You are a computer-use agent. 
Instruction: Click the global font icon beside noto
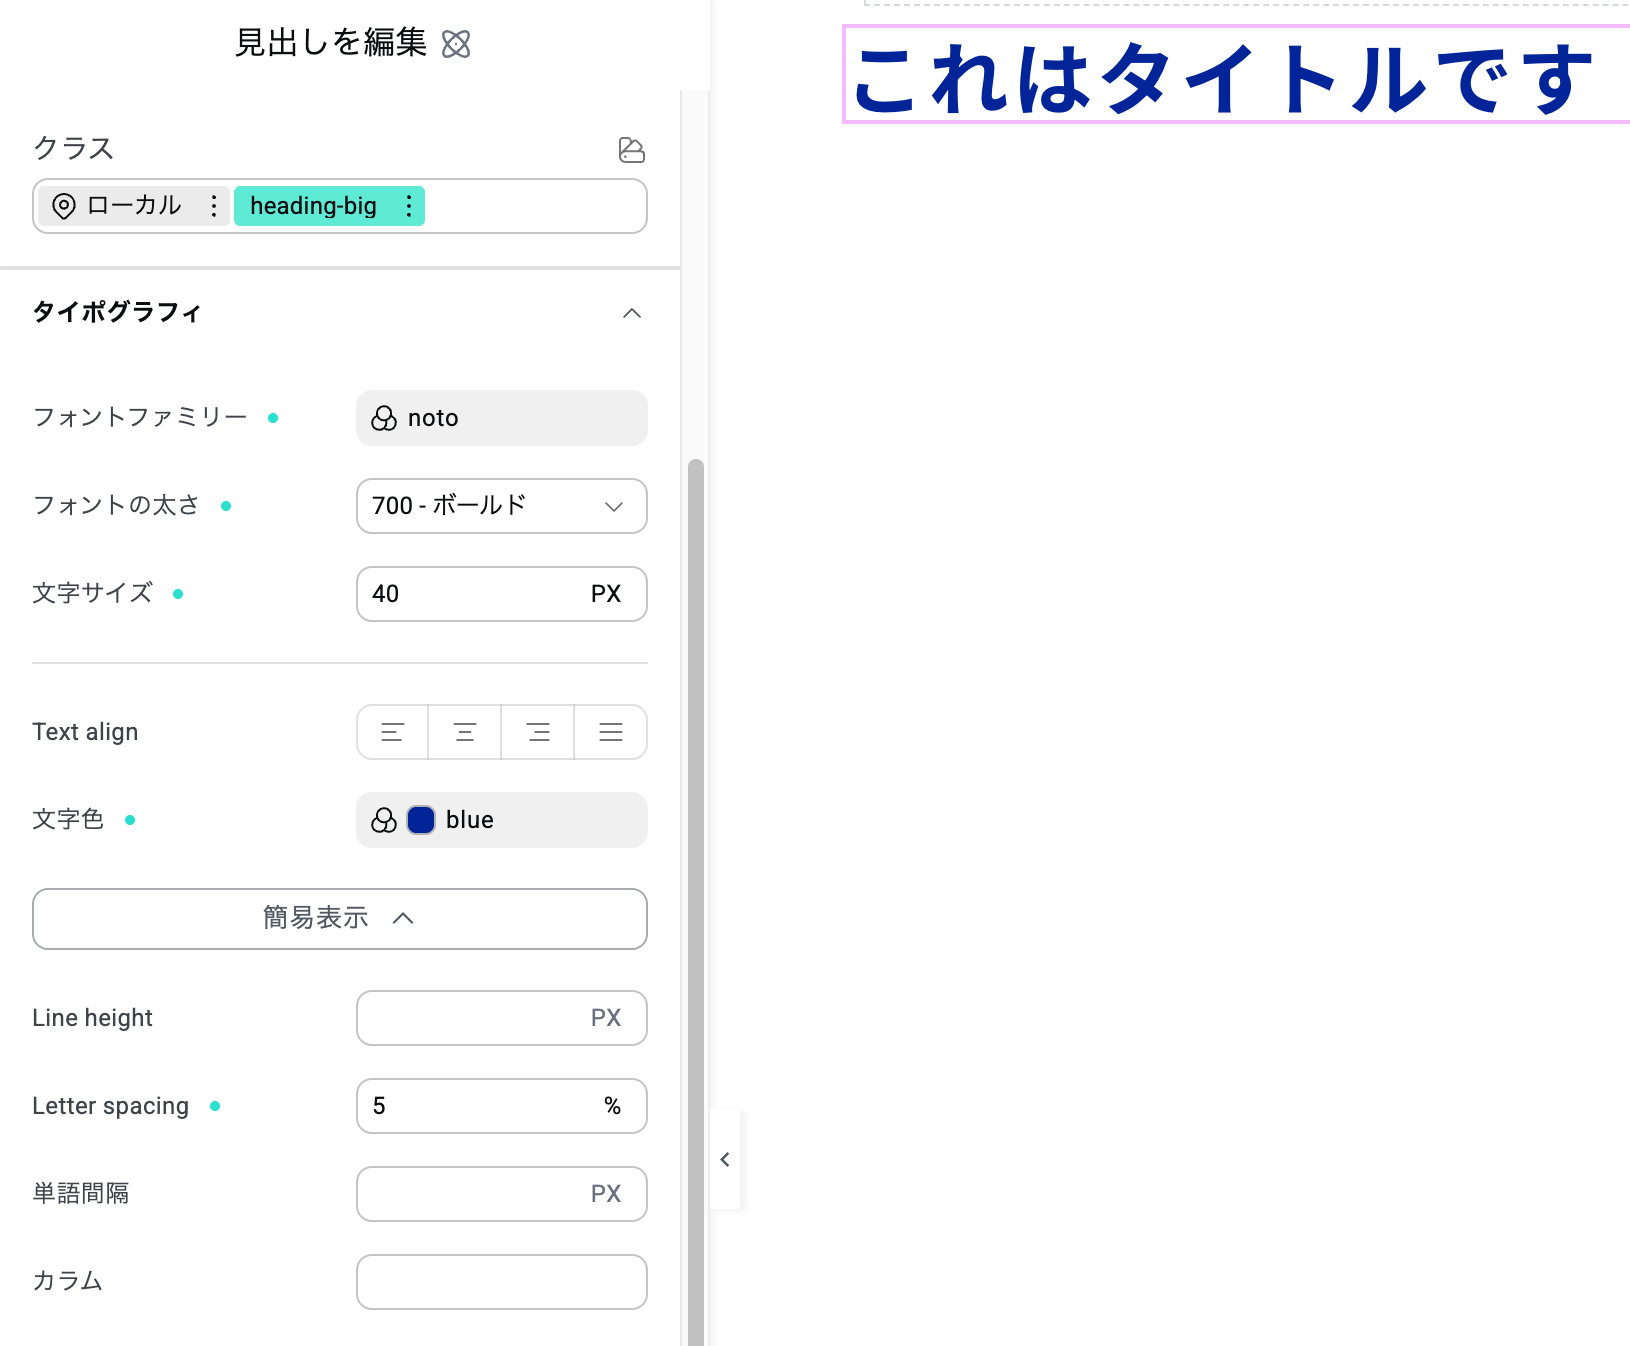tap(384, 418)
